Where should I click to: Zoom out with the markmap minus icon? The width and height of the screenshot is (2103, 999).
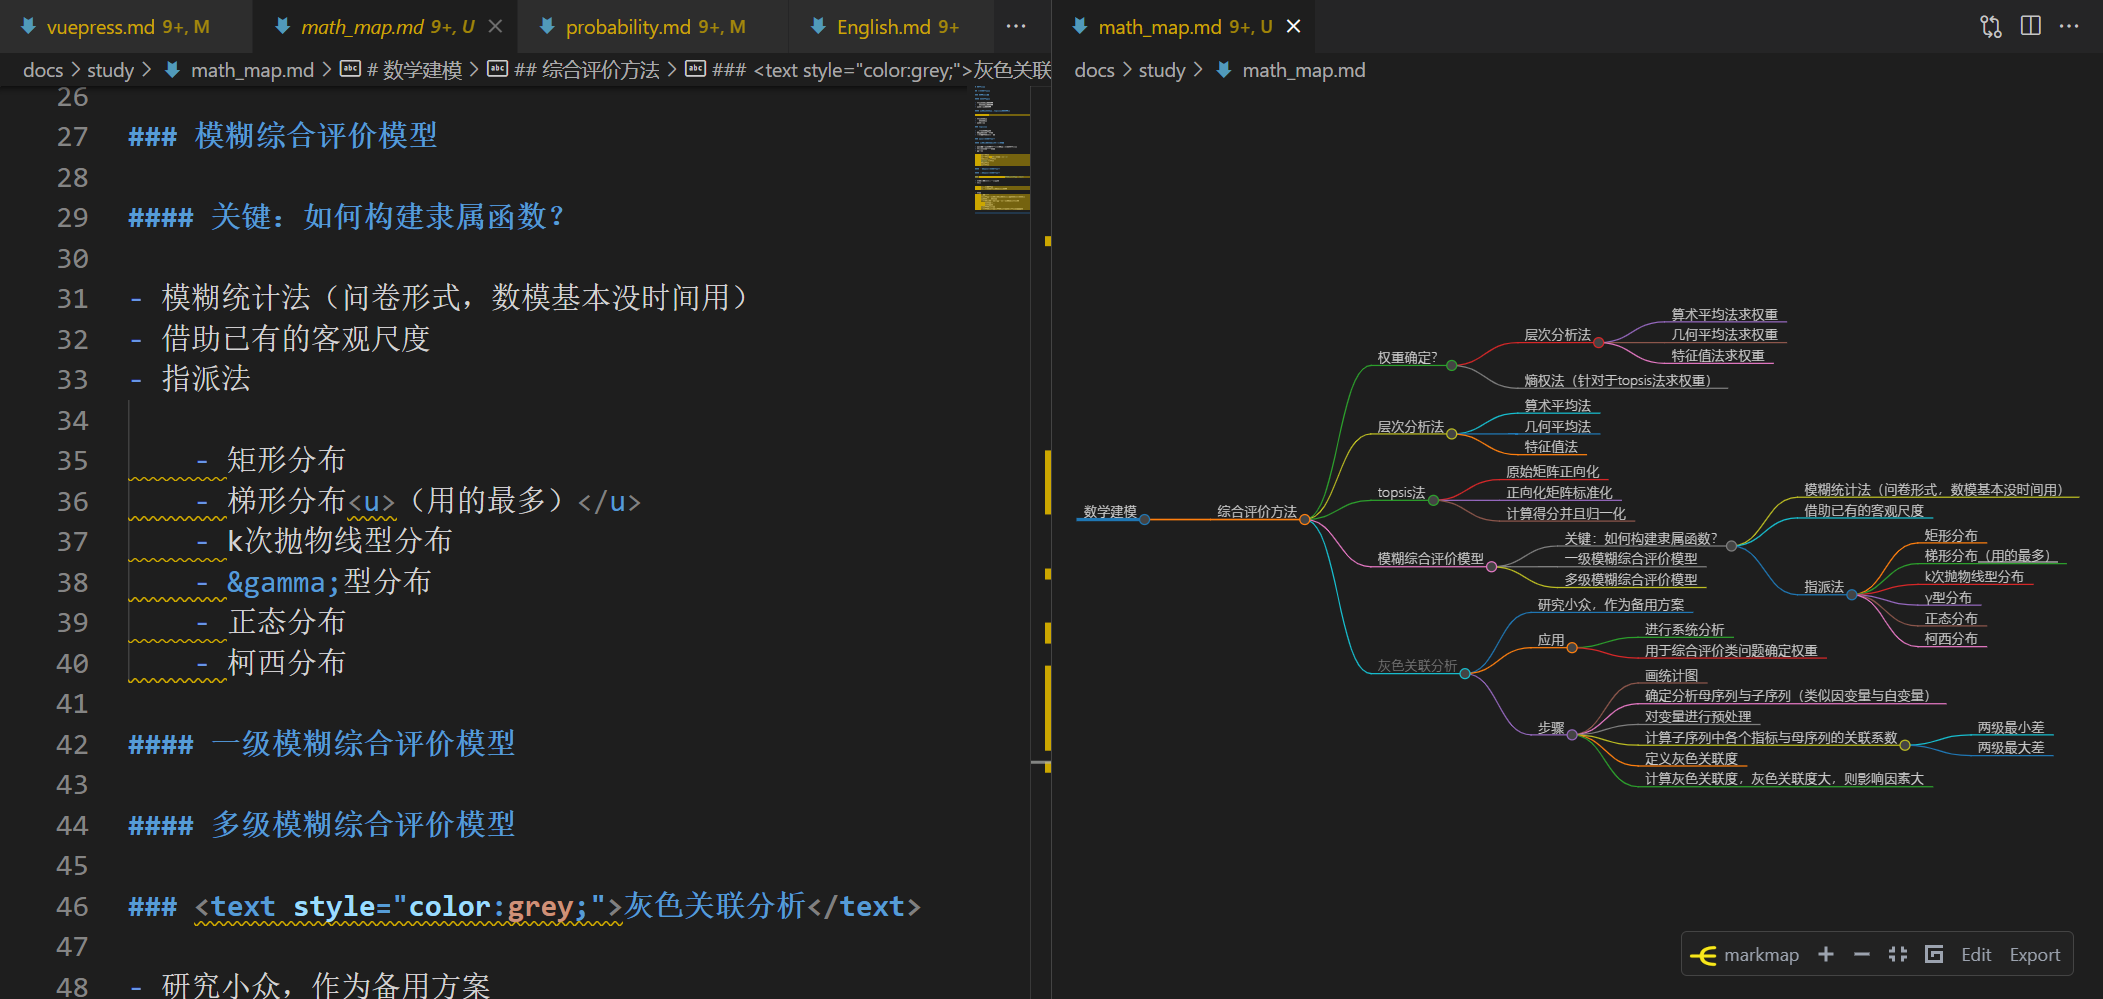click(1862, 954)
